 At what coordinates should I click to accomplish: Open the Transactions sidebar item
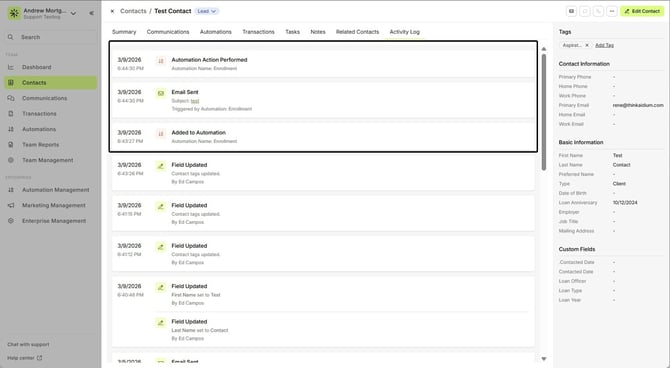(50, 114)
